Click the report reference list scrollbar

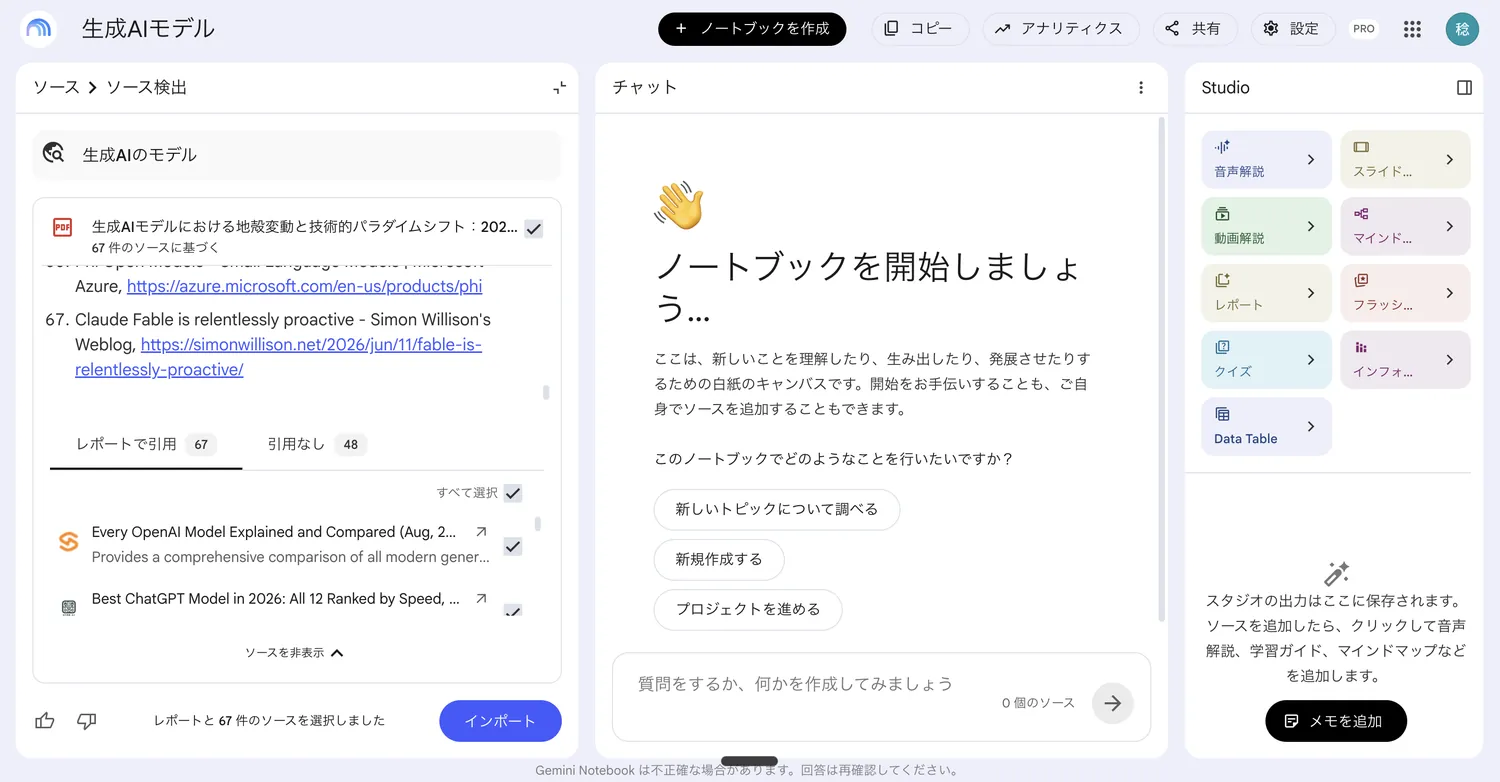point(546,392)
